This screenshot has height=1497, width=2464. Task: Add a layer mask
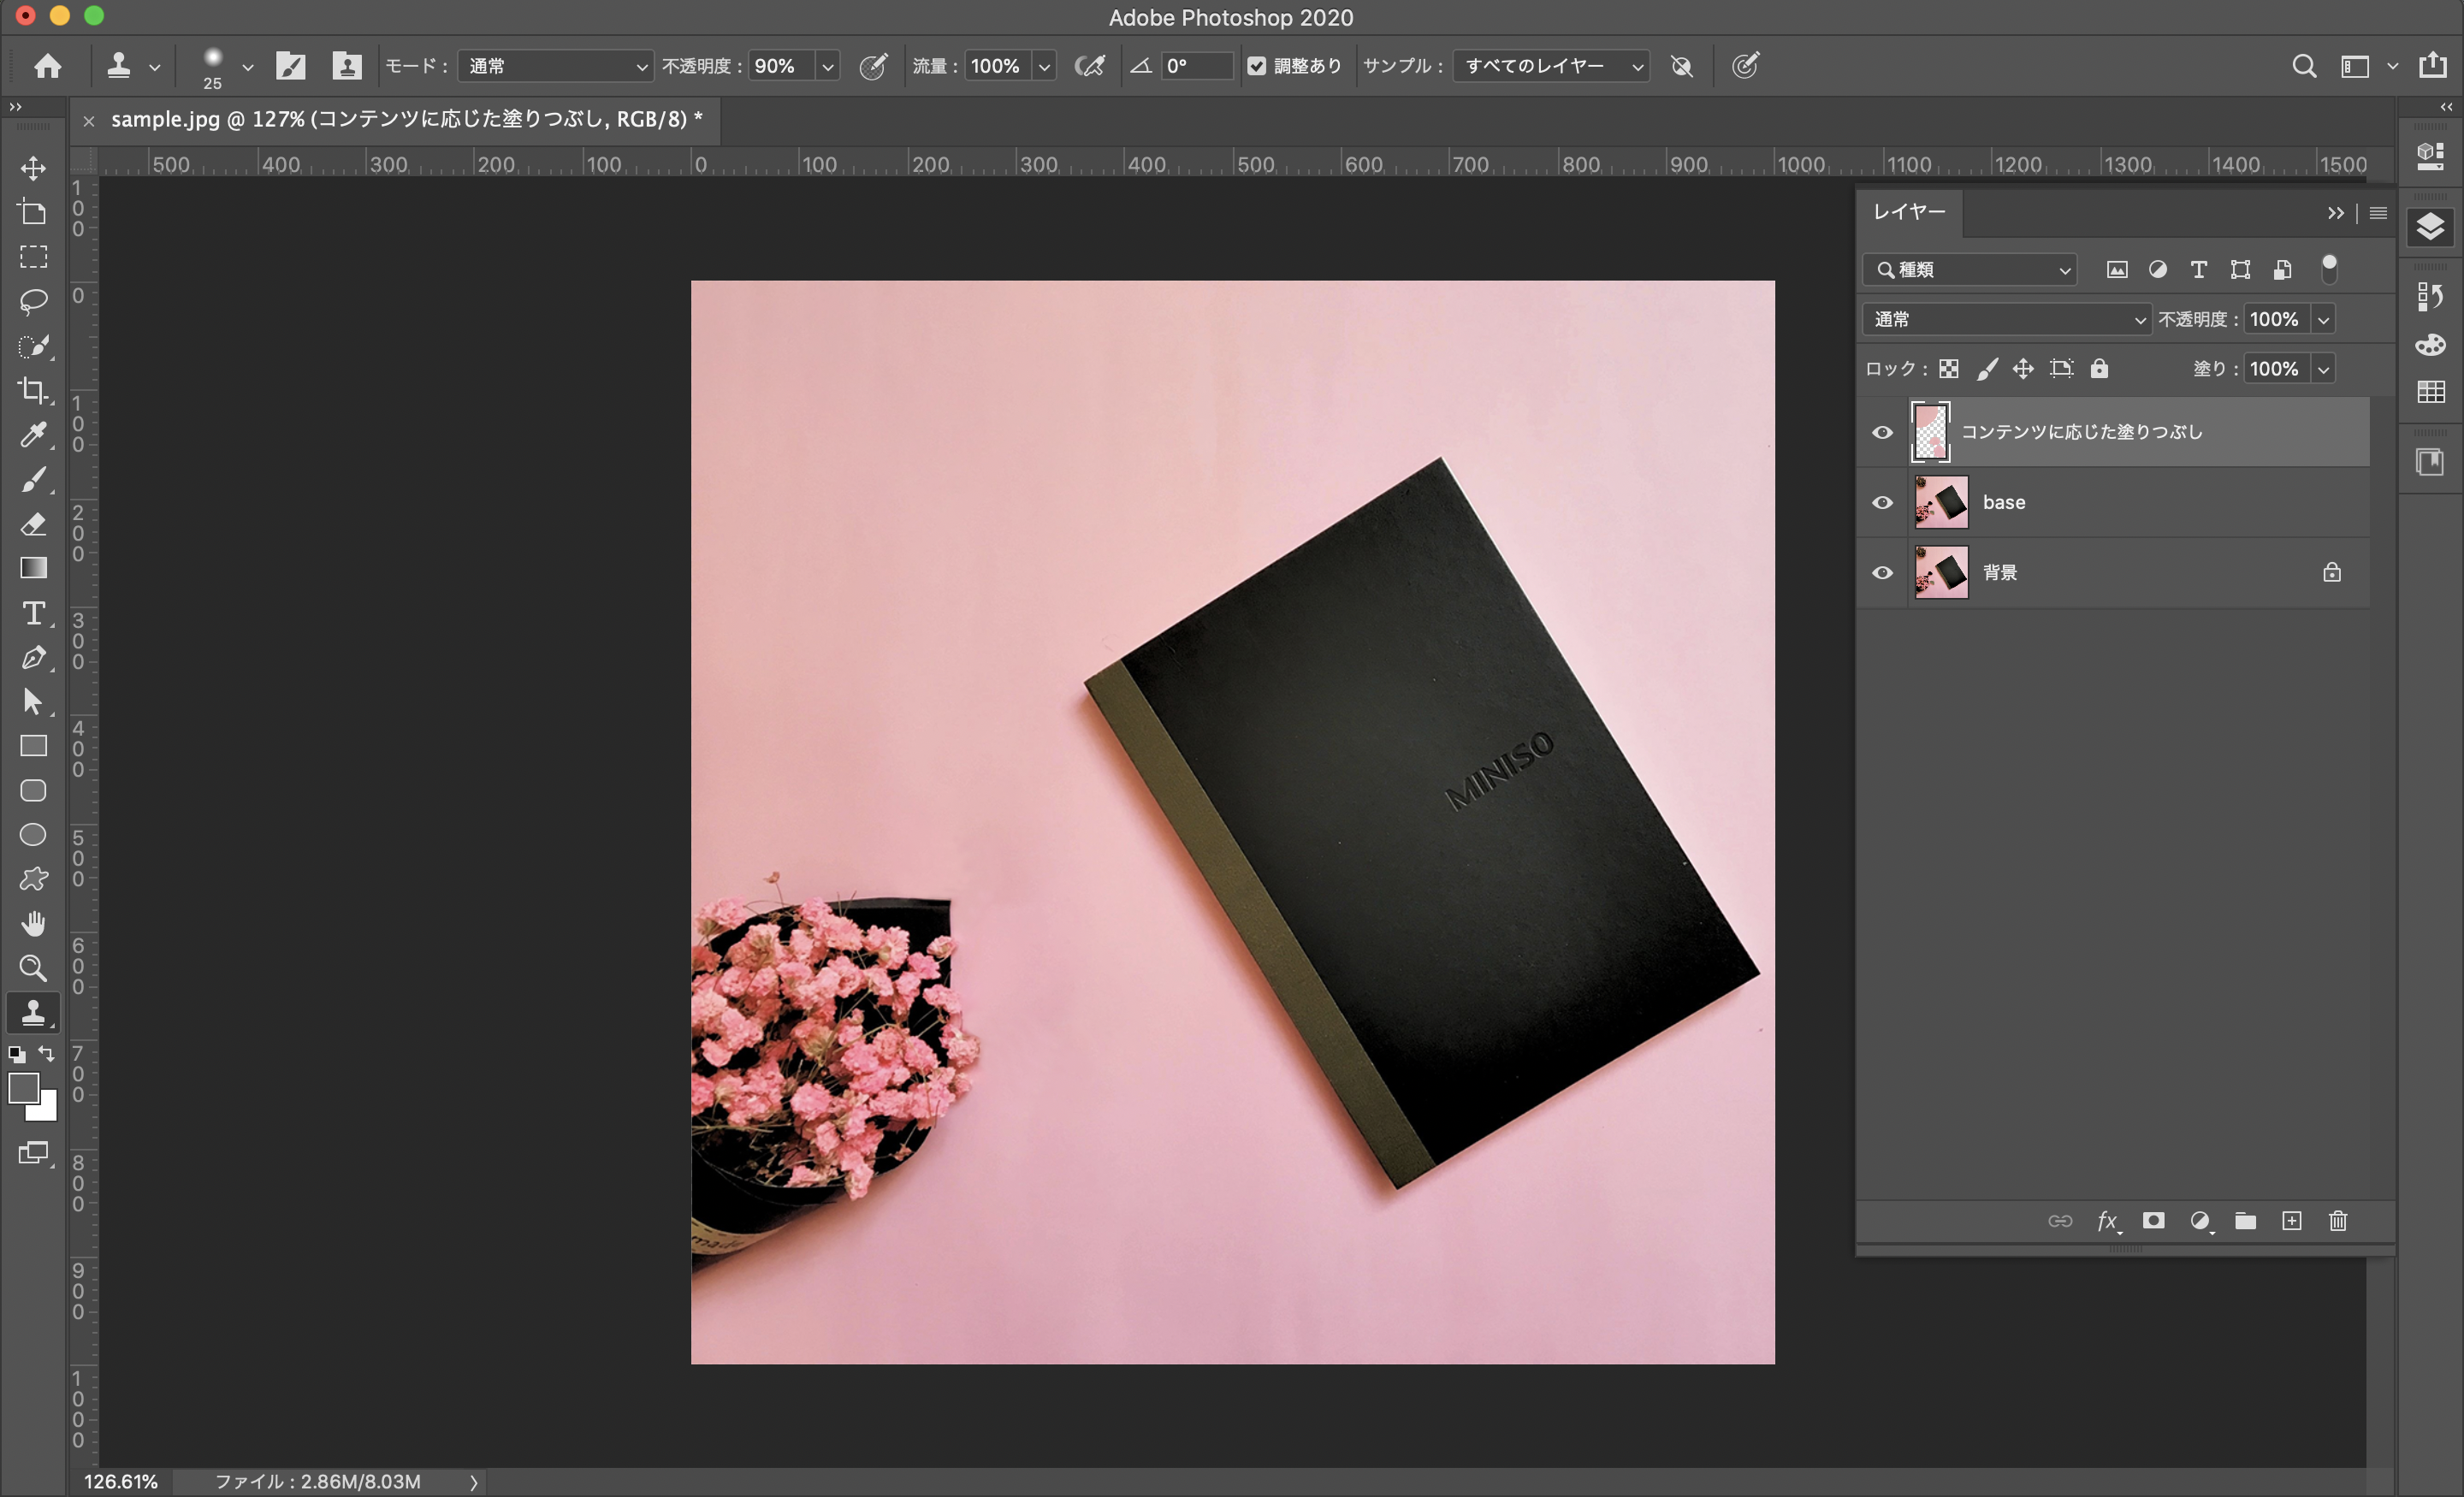[2153, 1221]
